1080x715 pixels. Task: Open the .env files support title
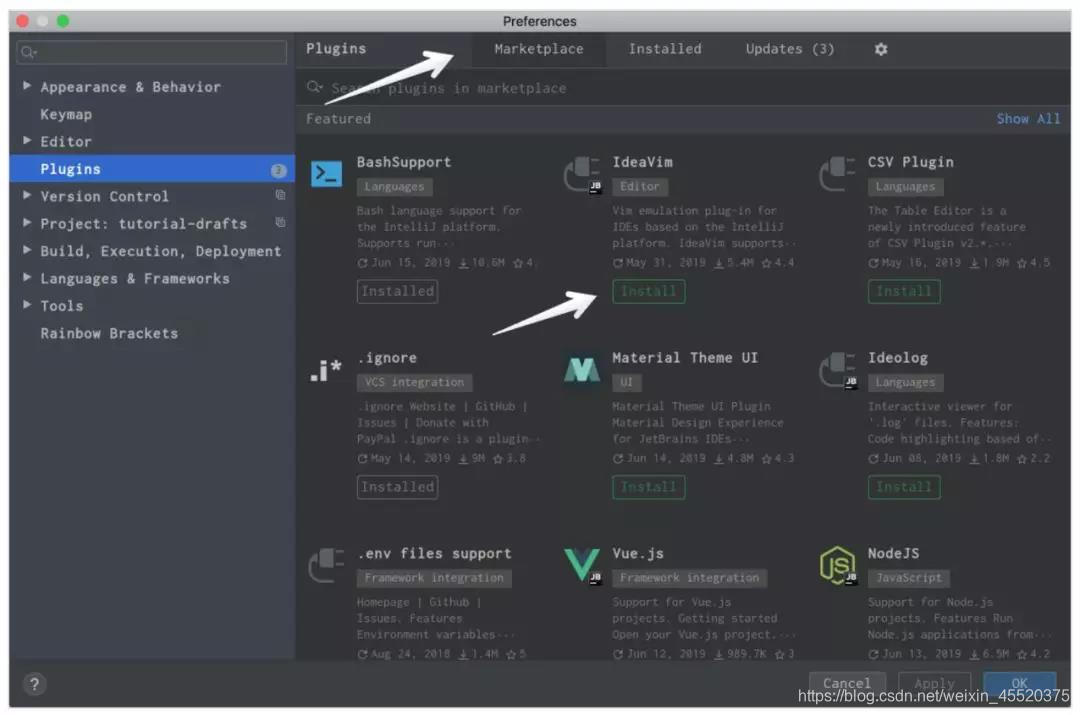click(x=435, y=554)
